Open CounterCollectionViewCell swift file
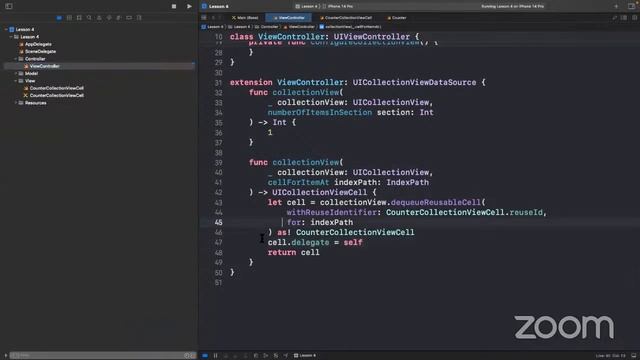The image size is (640, 360). pyautogui.click(x=54, y=88)
